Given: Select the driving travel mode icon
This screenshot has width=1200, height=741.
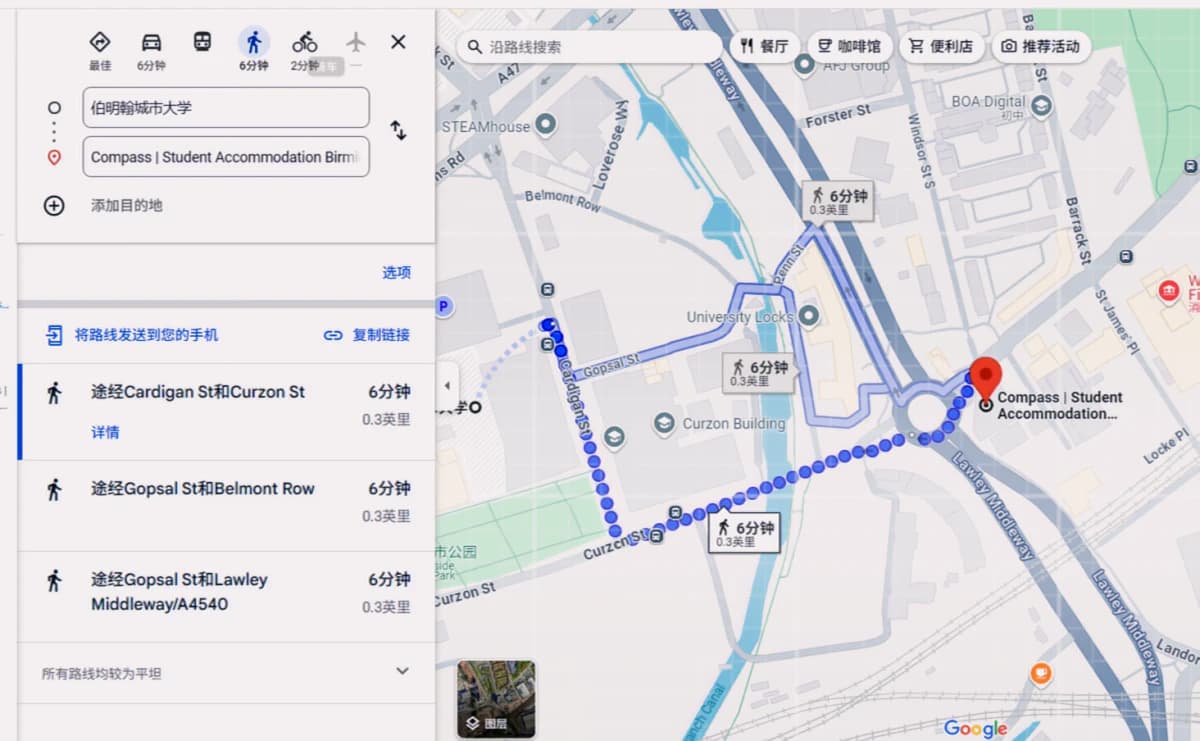Looking at the screenshot, I should coord(151,42).
